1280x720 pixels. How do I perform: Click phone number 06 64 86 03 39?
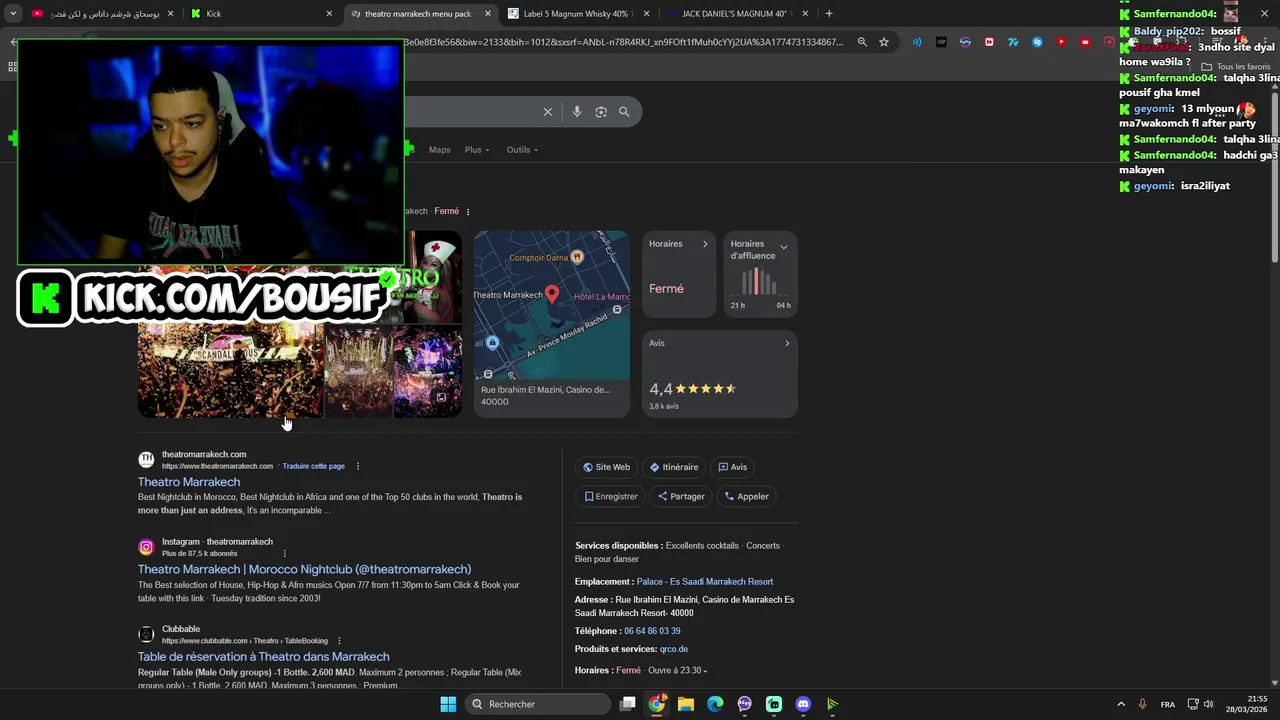(x=652, y=631)
